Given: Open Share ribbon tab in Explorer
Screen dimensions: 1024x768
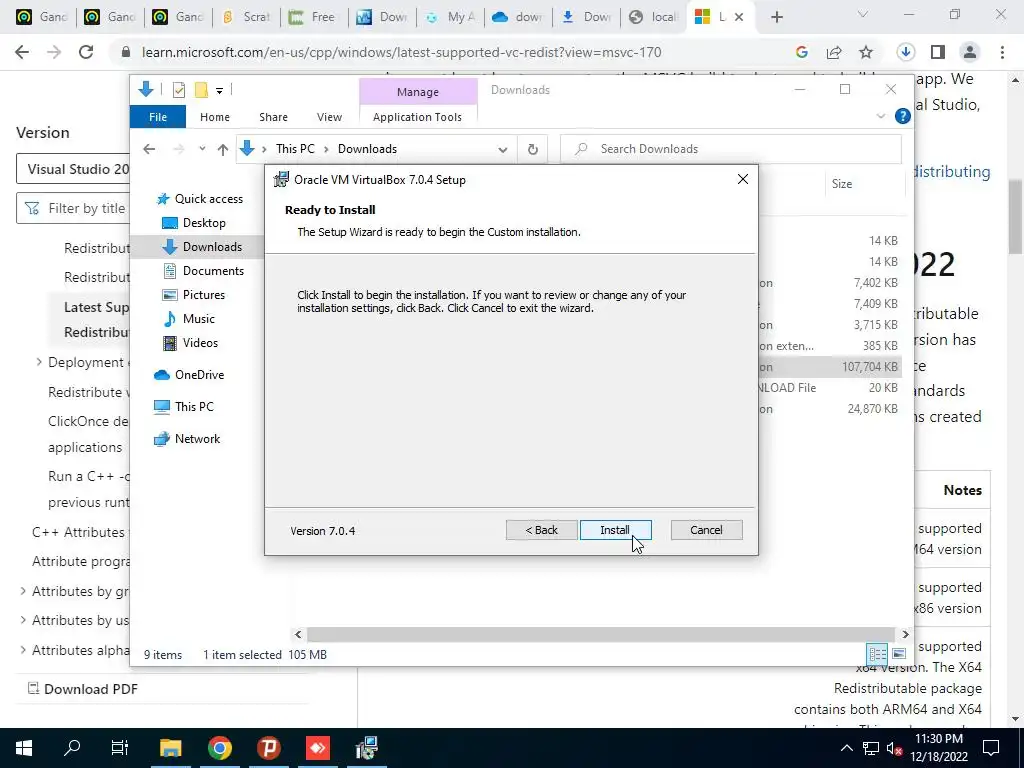Looking at the screenshot, I should [273, 117].
